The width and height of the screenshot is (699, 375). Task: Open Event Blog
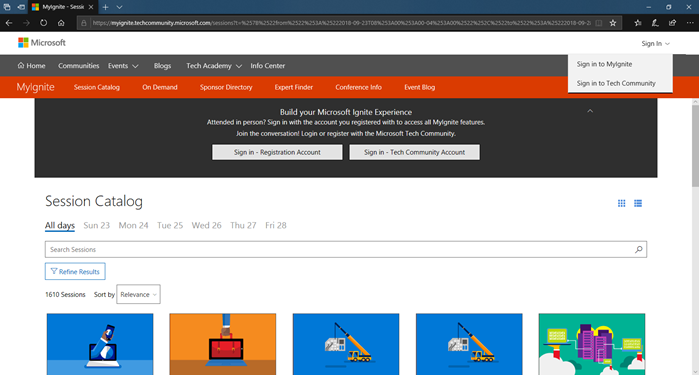[419, 87]
